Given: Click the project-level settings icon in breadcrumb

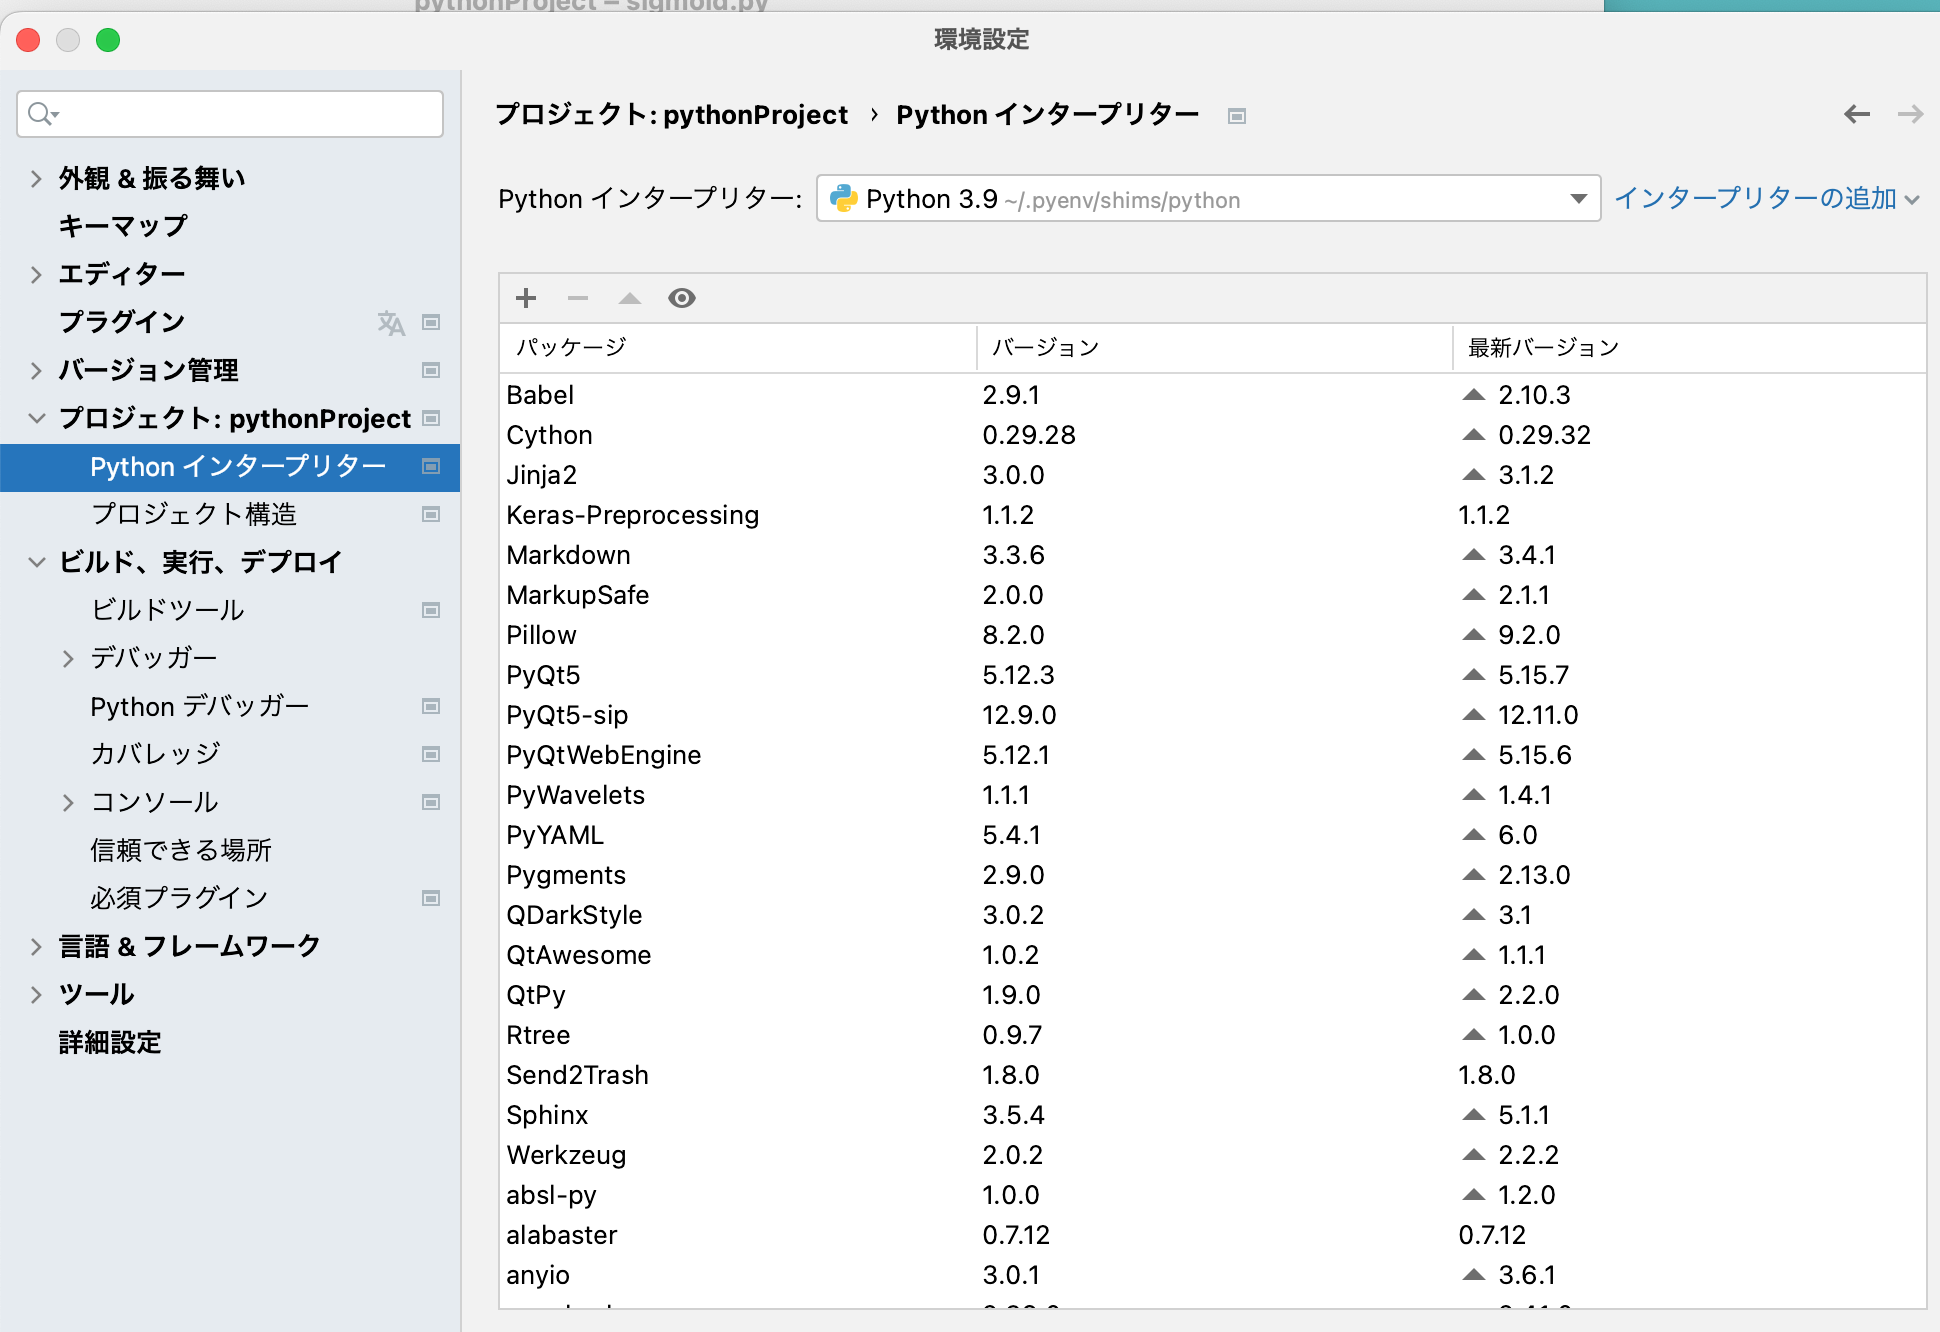Looking at the screenshot, I should pos(1237,116).
